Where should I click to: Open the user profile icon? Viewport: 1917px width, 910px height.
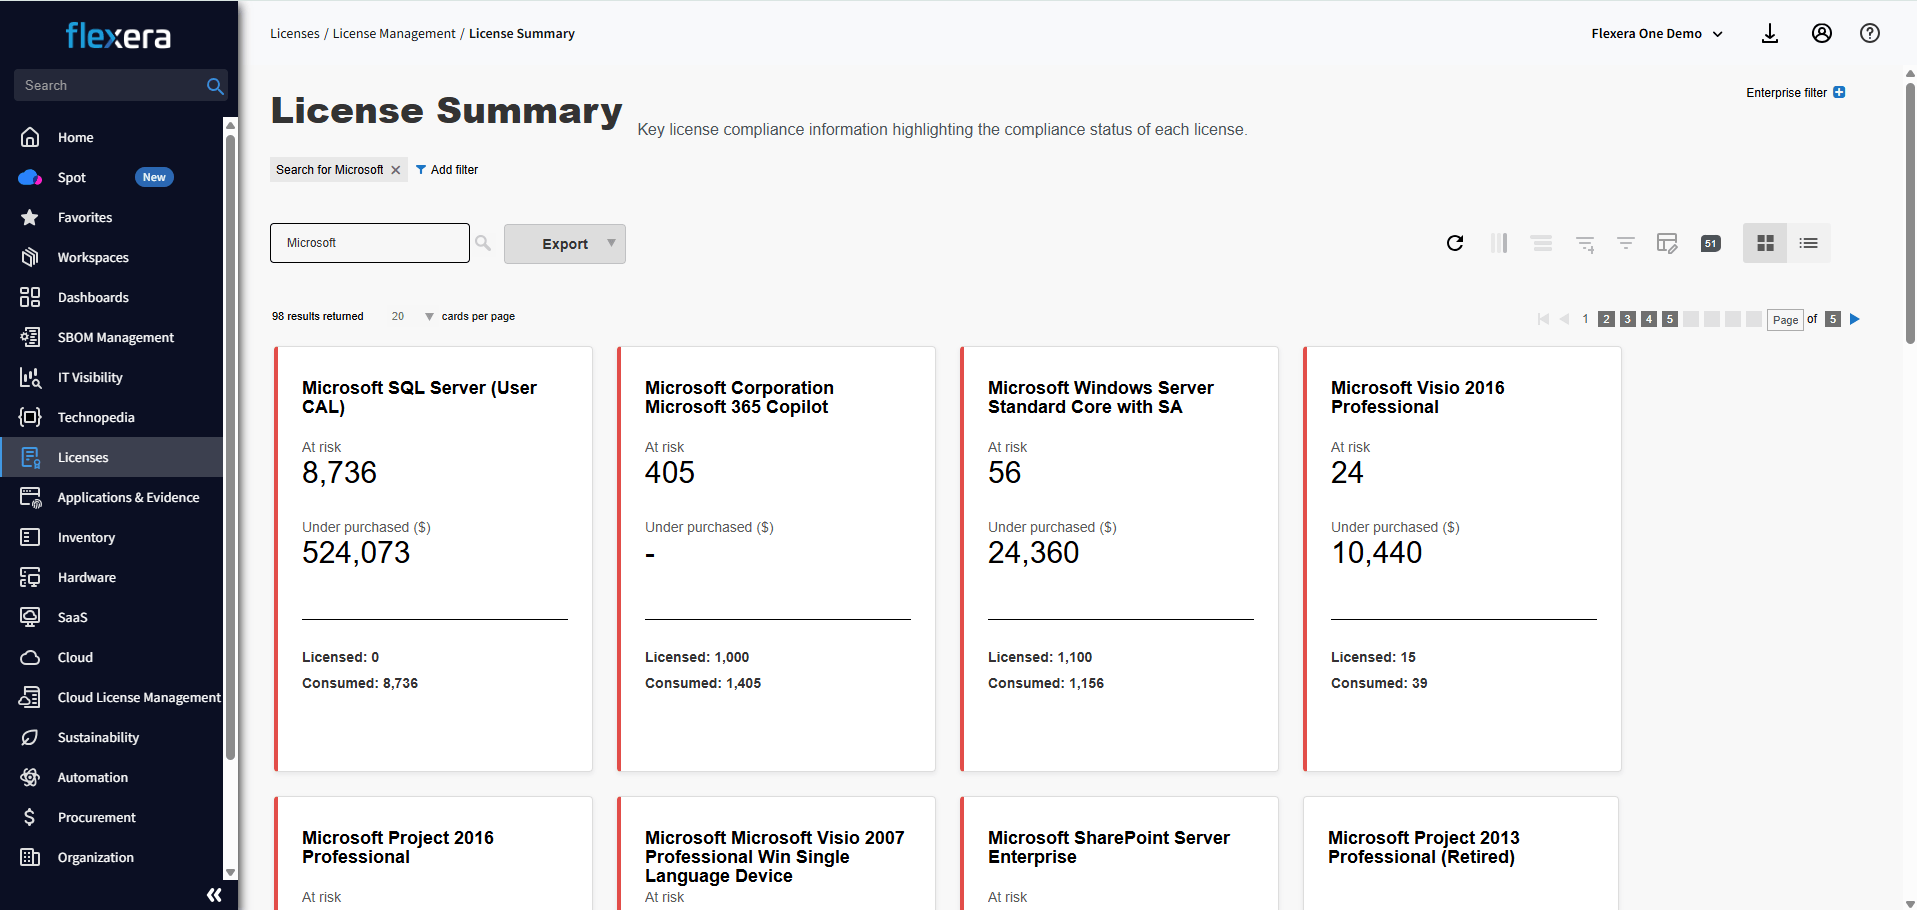click(1822, 33)
